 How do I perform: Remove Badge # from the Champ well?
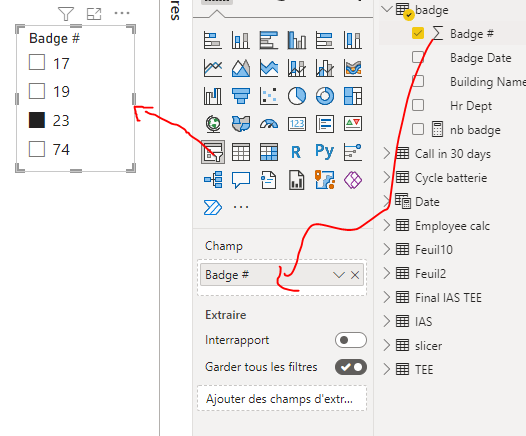pyautogui.click(x=355, y=275)
